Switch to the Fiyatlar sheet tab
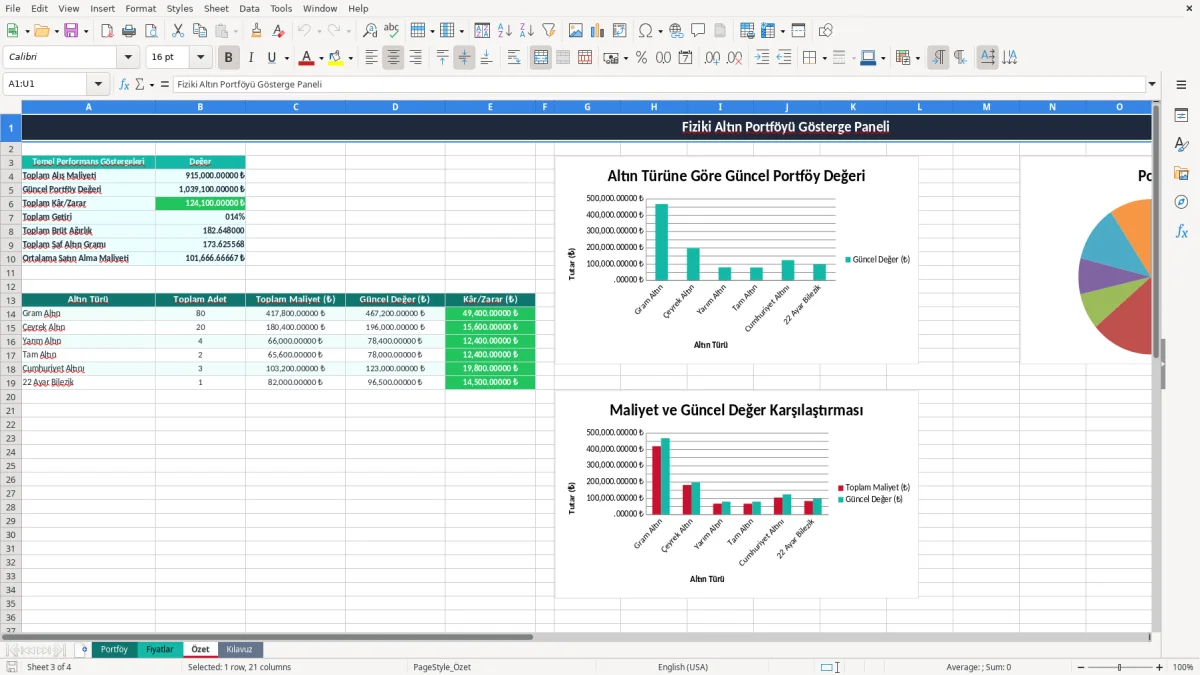This screenshot has height=675, width=1200. [160, 649]
